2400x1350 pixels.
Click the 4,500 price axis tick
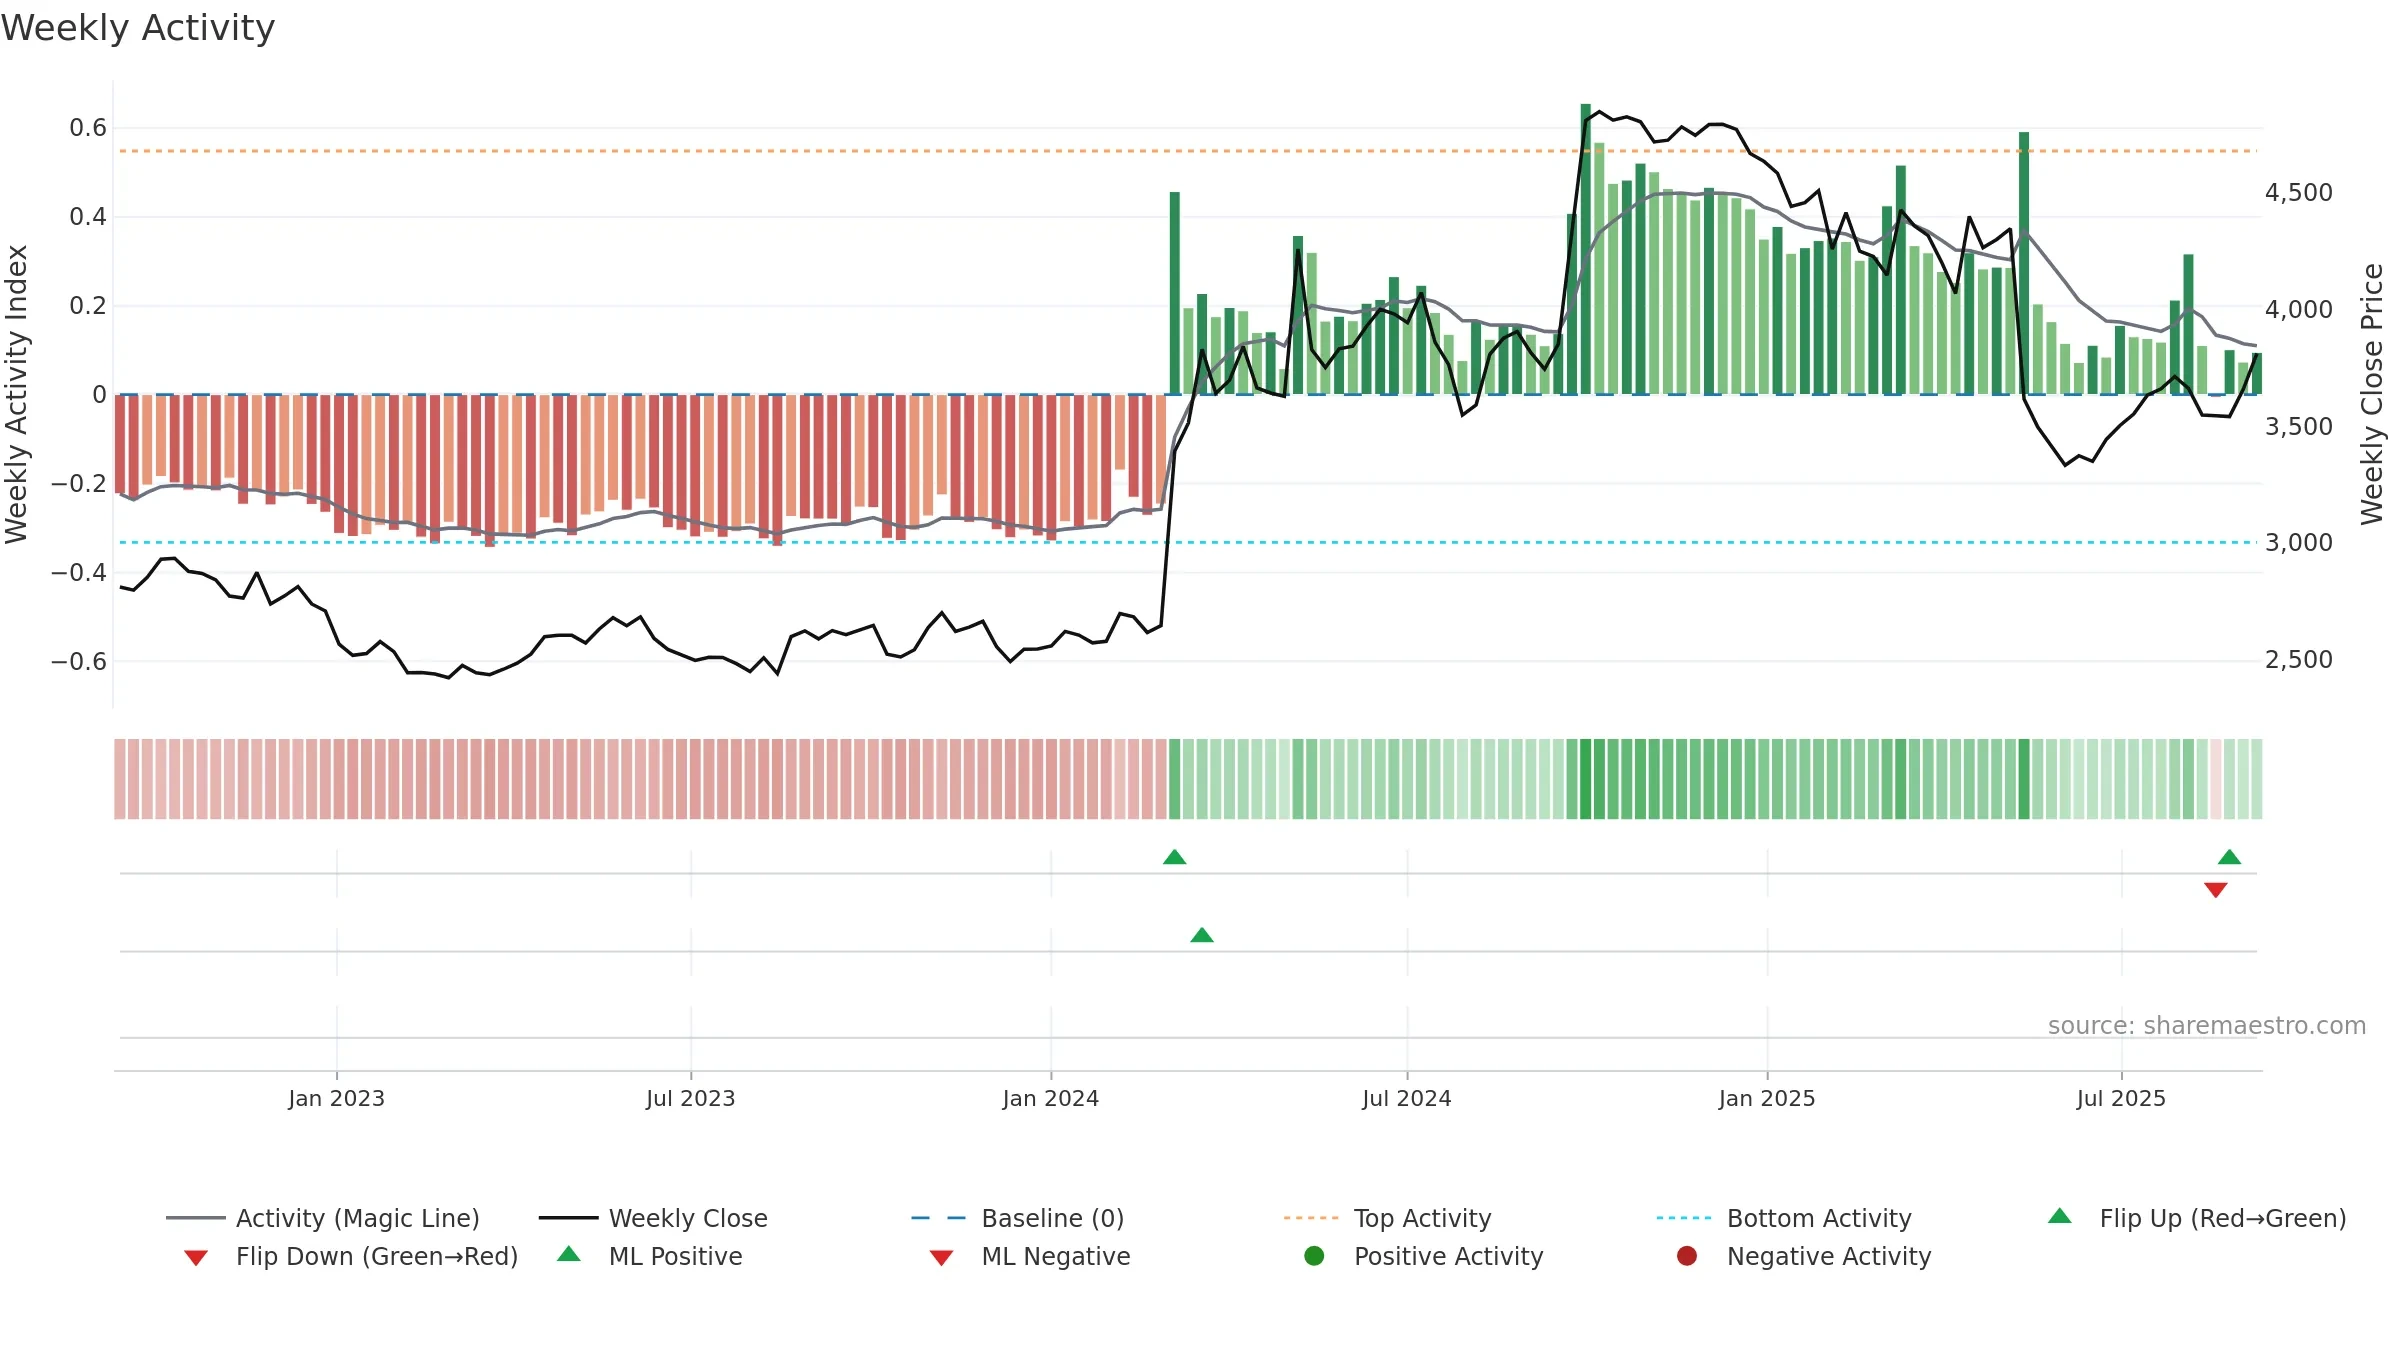pos(2298,192)
